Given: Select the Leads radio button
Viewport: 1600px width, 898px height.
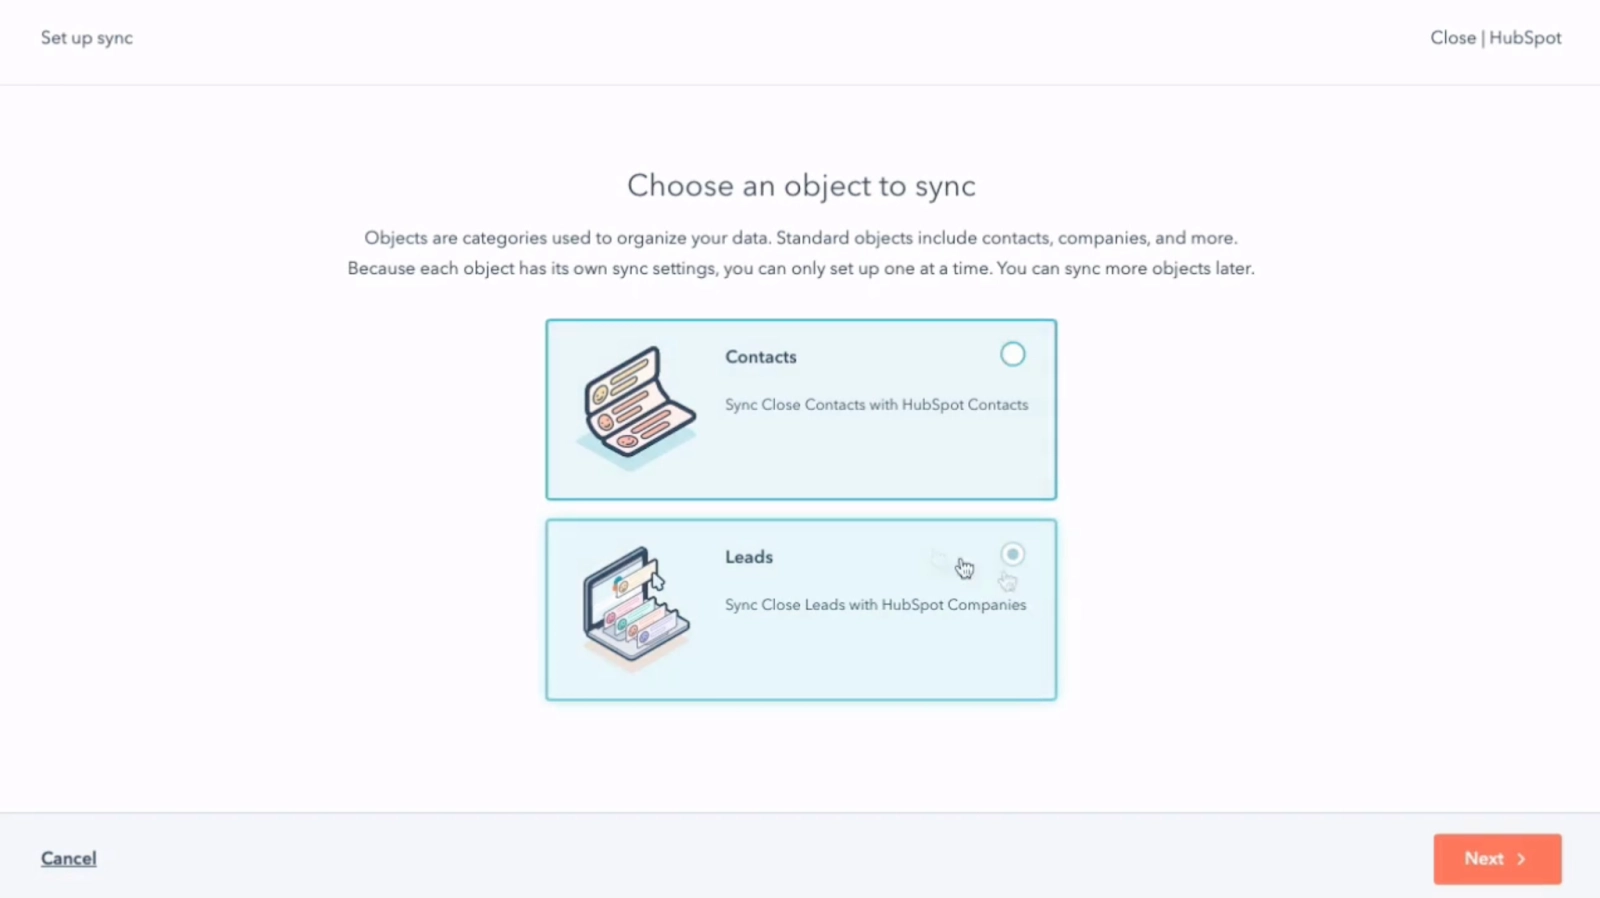Looking at the screenshot, I should click(x=1012, y=554).
